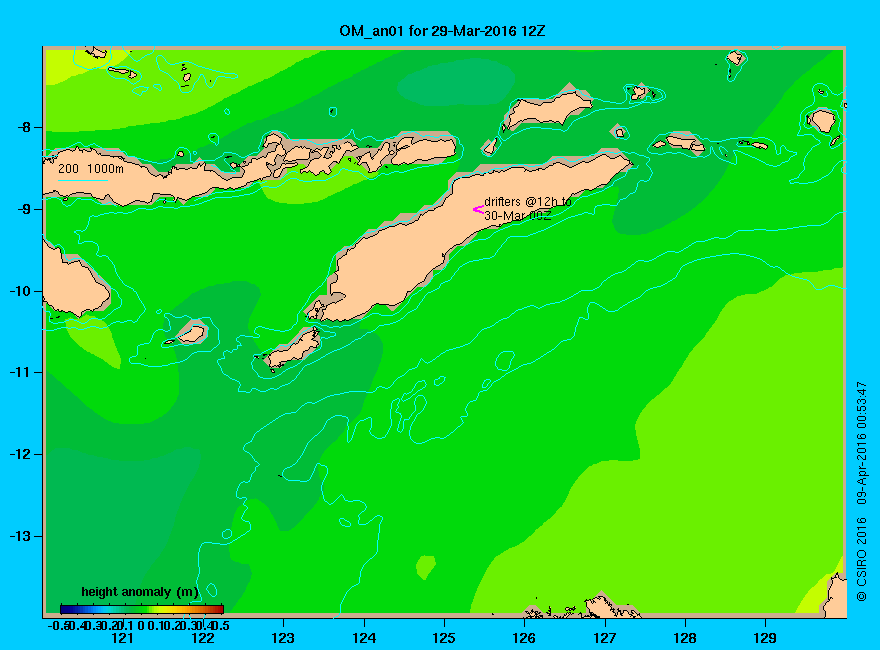
Task: Click the '0.5' value on the color scale
Action: (x=221, y=625)
